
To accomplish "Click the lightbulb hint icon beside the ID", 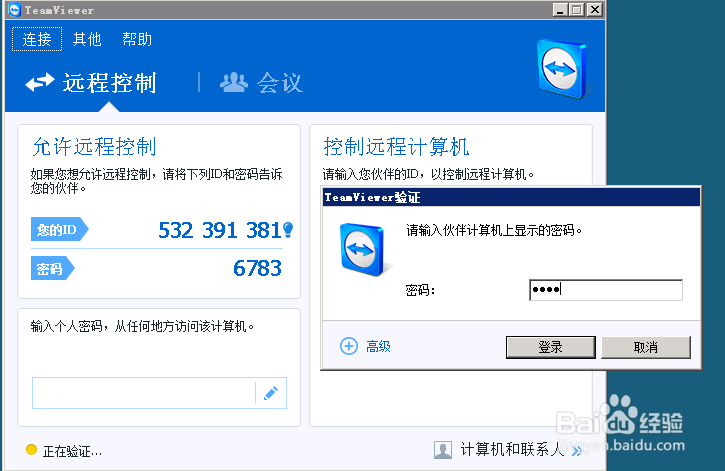I will click(288, 229).
